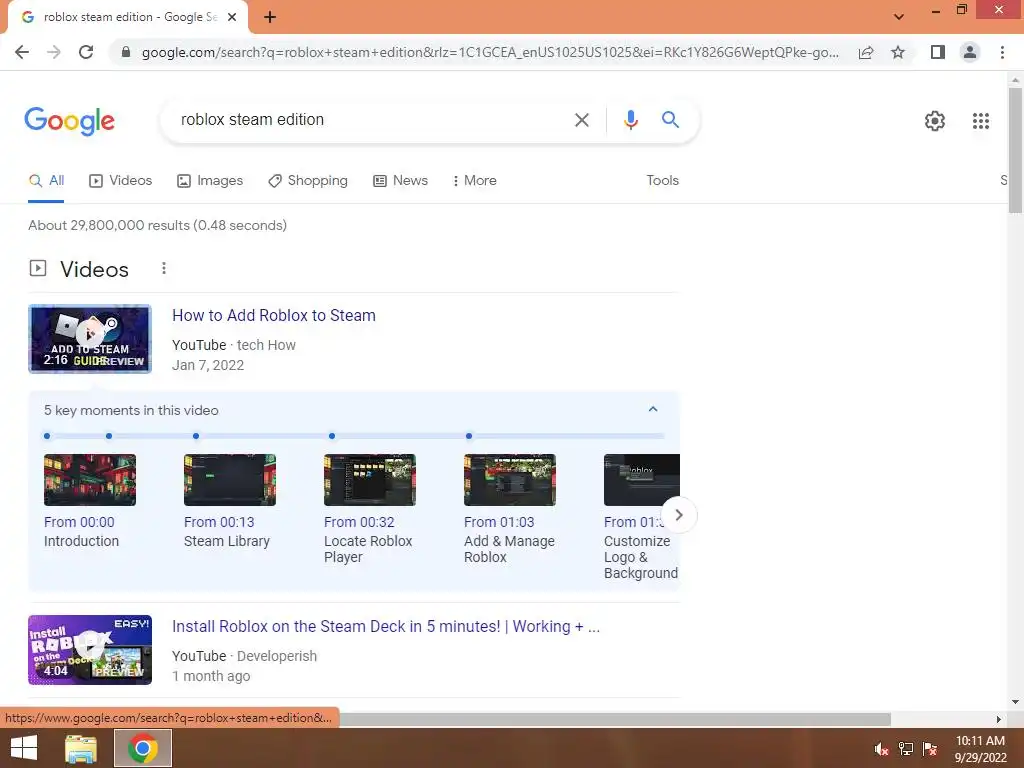The height and width of the screenshot is (768, 1024).
Task: Start voice search with microphone
Action: click(630, 120)
